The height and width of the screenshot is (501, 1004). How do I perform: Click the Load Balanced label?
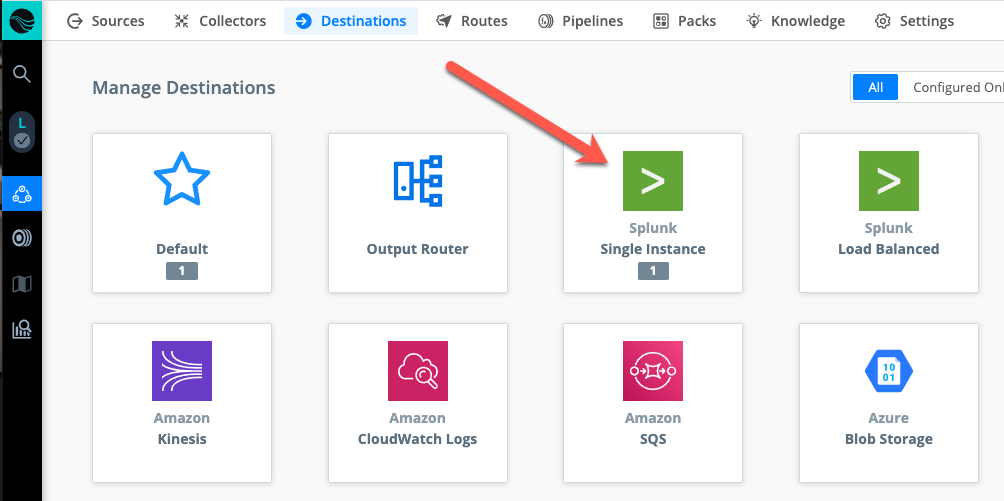click(889, 249)
